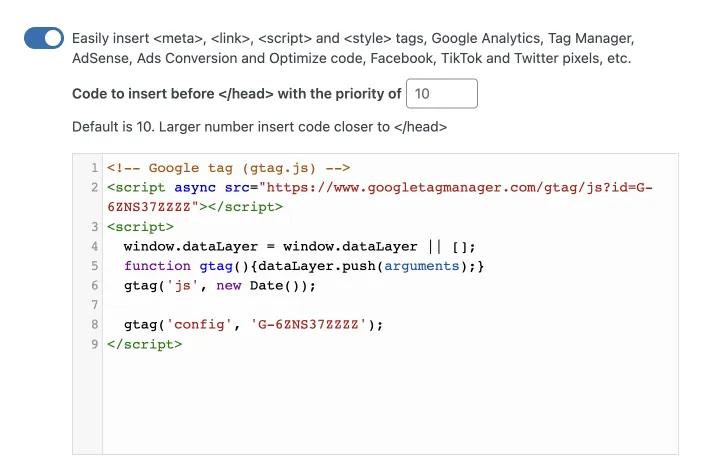Click line number 2 in the gutter
The width and height of the screenshot is (707, 464).
[x=94, y=187]
